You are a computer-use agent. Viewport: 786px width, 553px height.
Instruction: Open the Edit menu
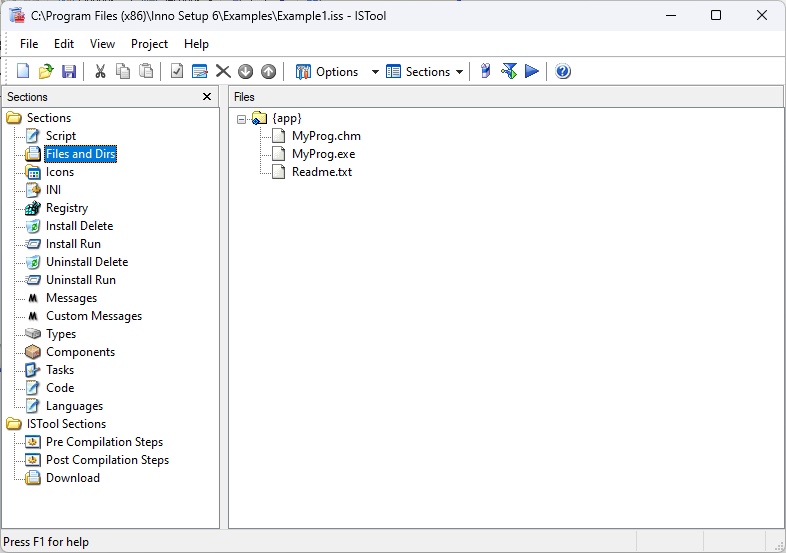[x=64, y=44]
